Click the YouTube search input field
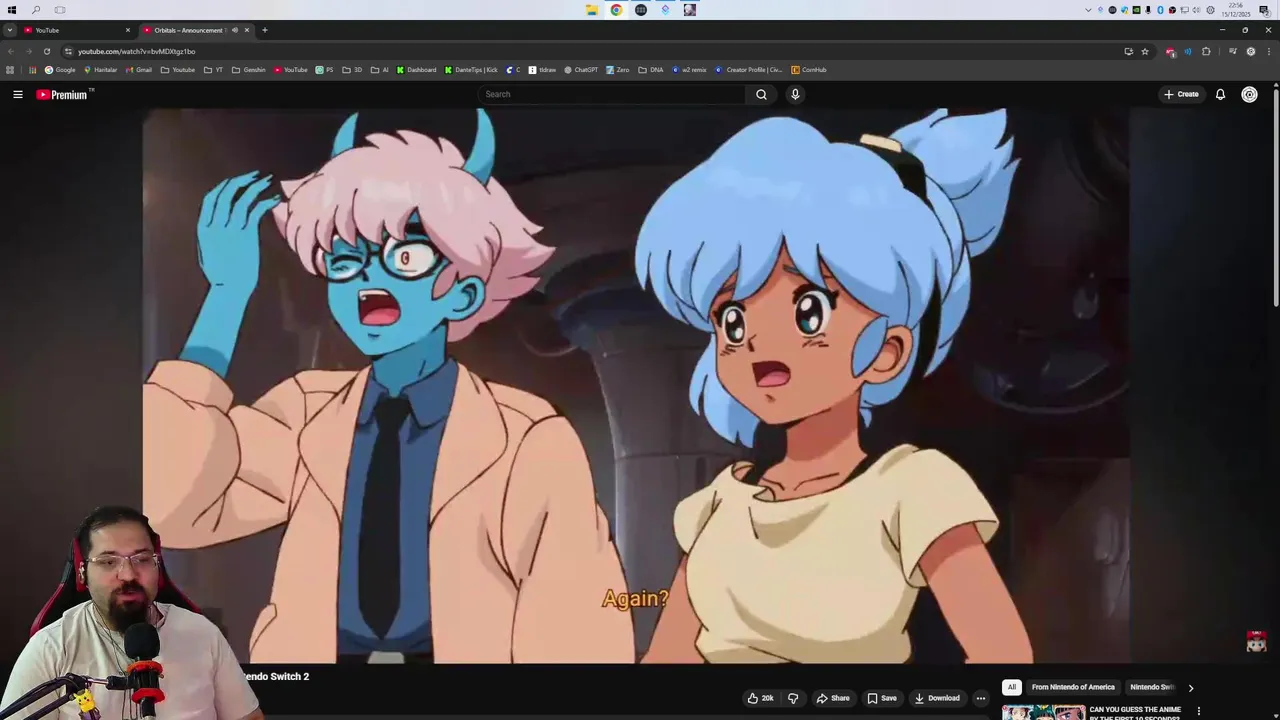 [x=612, y=94]
